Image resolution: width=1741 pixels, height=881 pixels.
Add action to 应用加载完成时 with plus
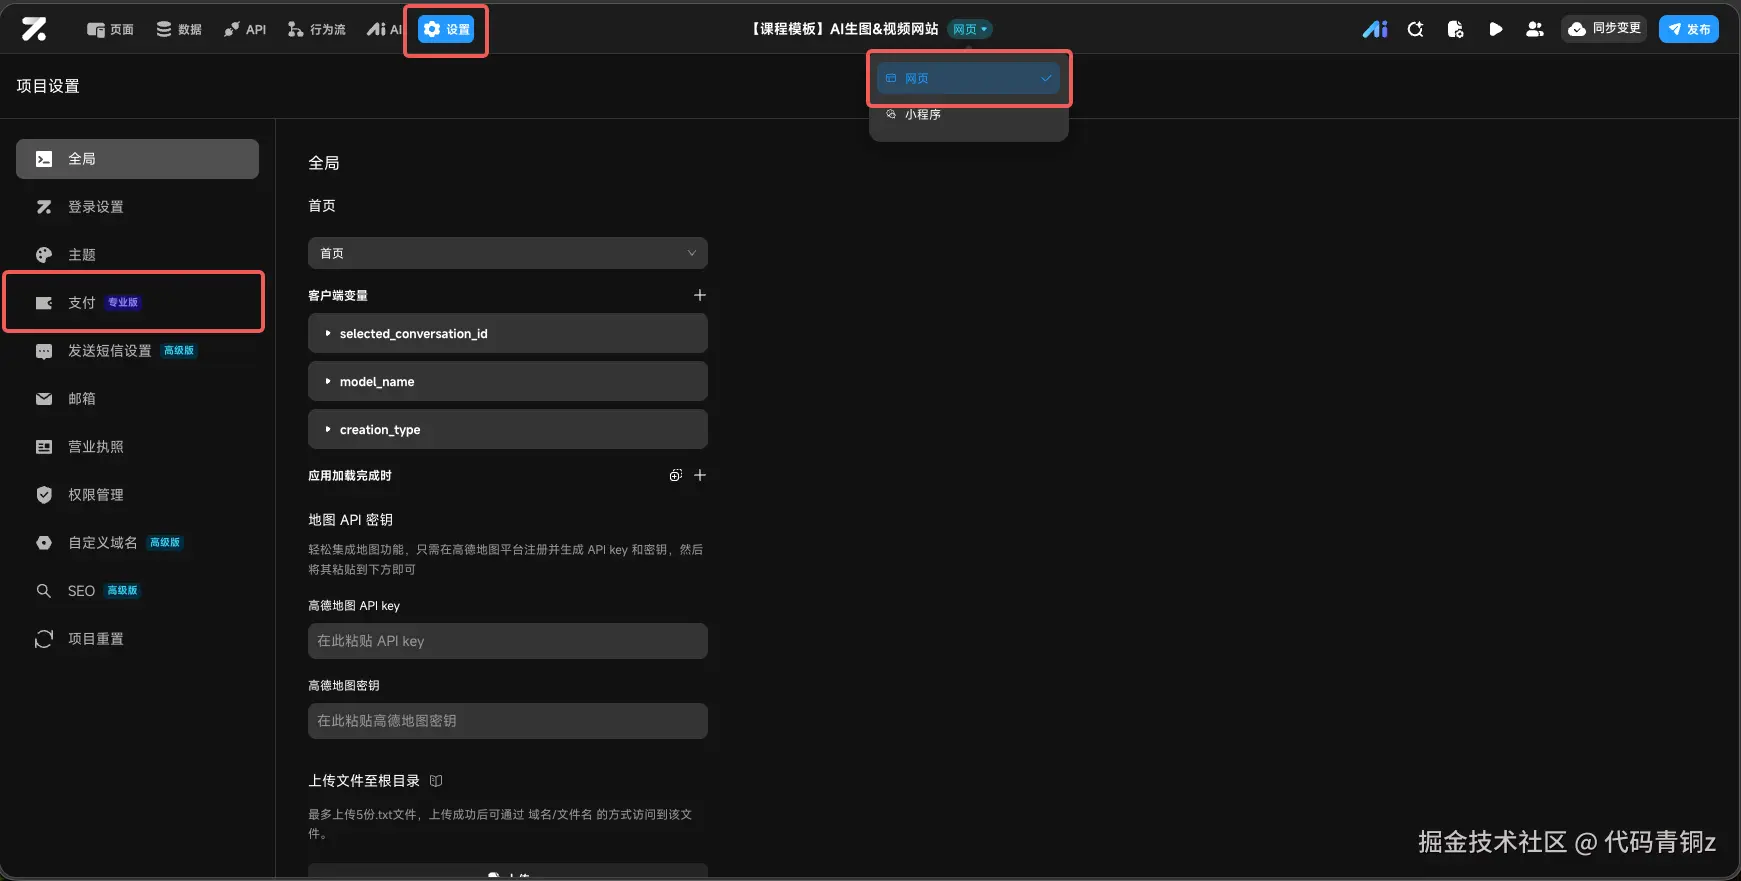(x=700, y=475)
